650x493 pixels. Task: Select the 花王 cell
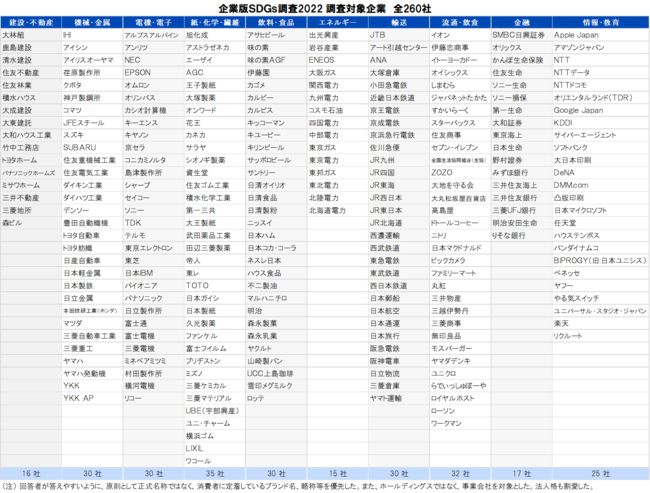[x=215, y=123]
